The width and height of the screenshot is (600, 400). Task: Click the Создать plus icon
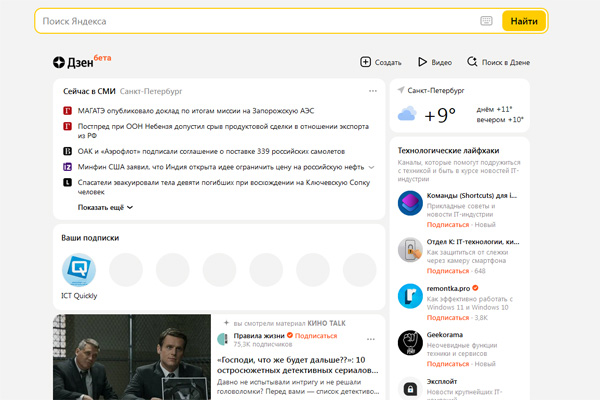tap(365, 62)
